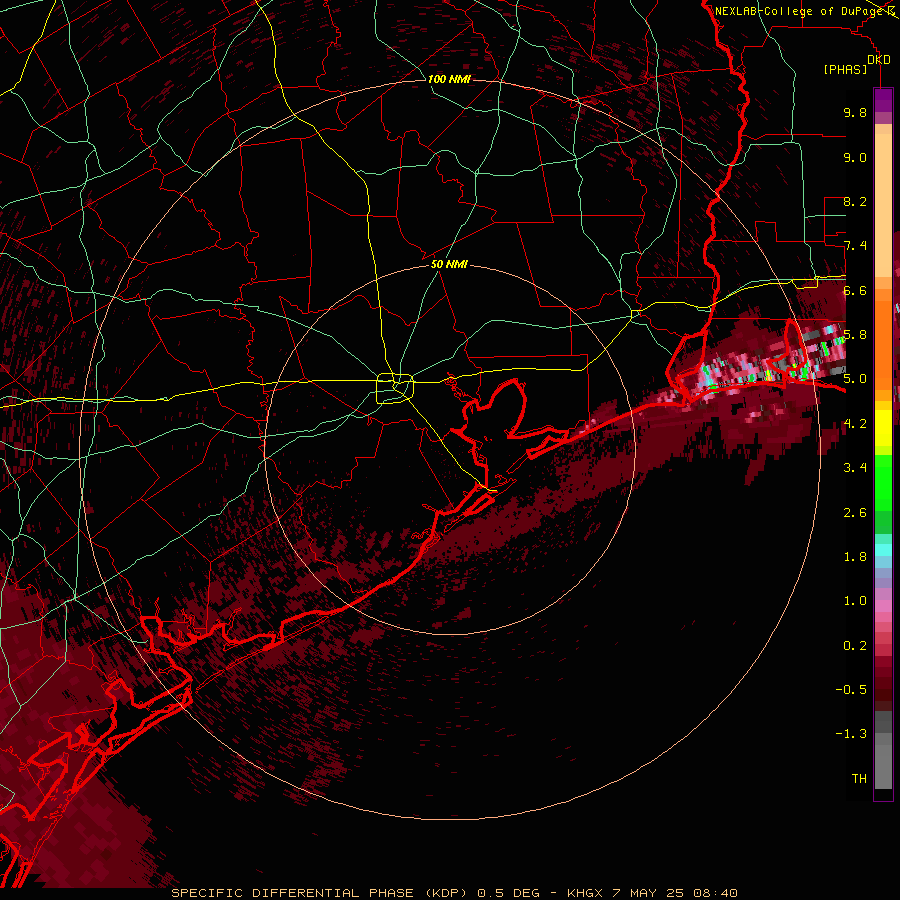The height and width of the screenshot is (900, 900).
Task: Pick the cyan color bar segment near 1.8
Action: pyautogui.click(x=883, y=550)
